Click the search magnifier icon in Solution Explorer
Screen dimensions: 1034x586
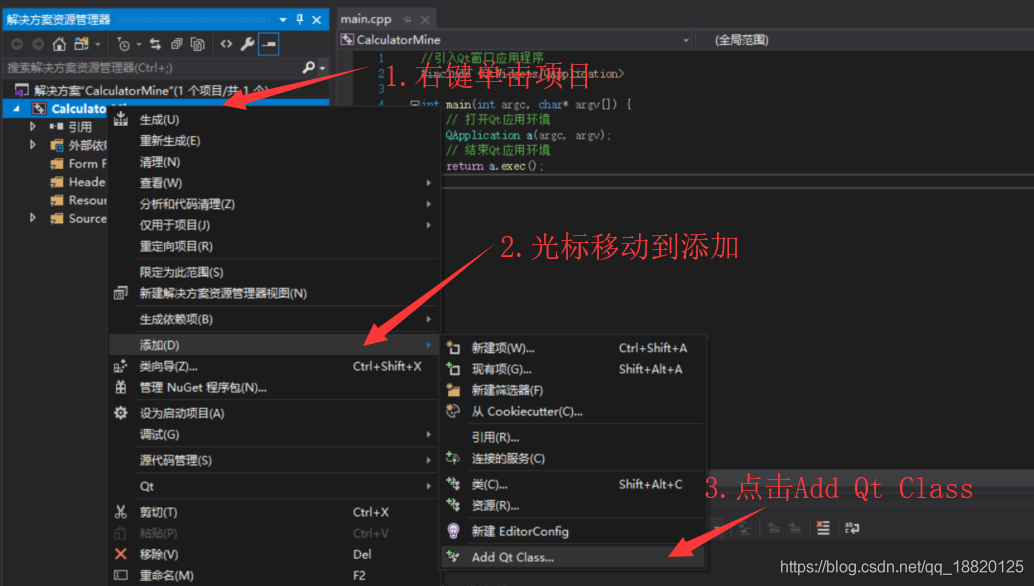pos(308,67)
